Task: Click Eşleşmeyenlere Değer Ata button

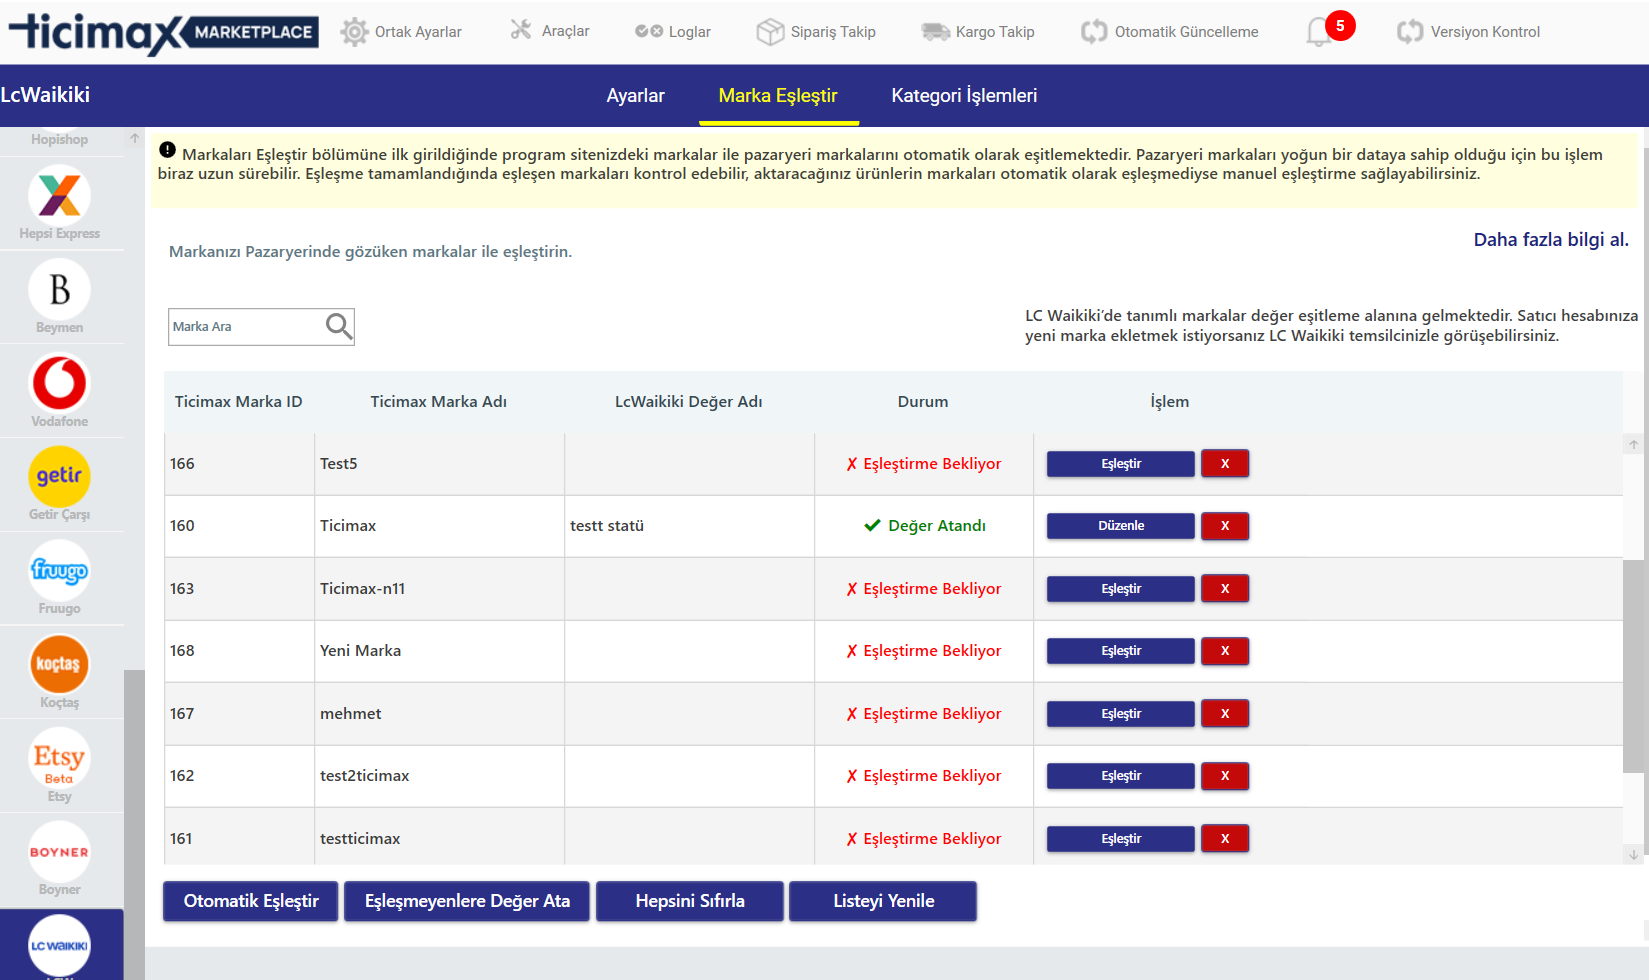Action: click(467, 901)
